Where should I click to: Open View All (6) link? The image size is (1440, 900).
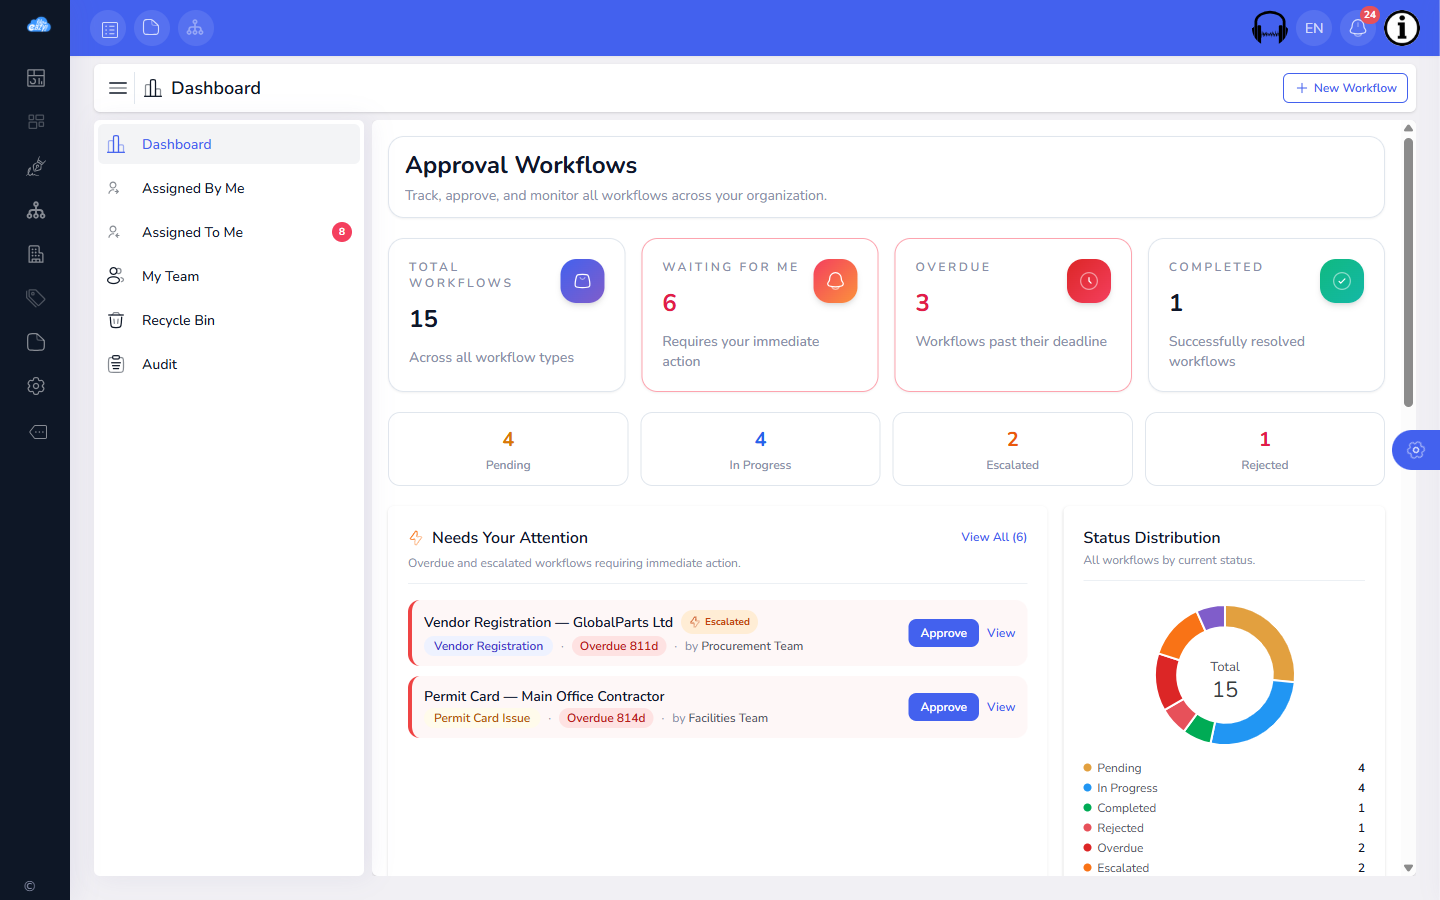click(994, 537)
